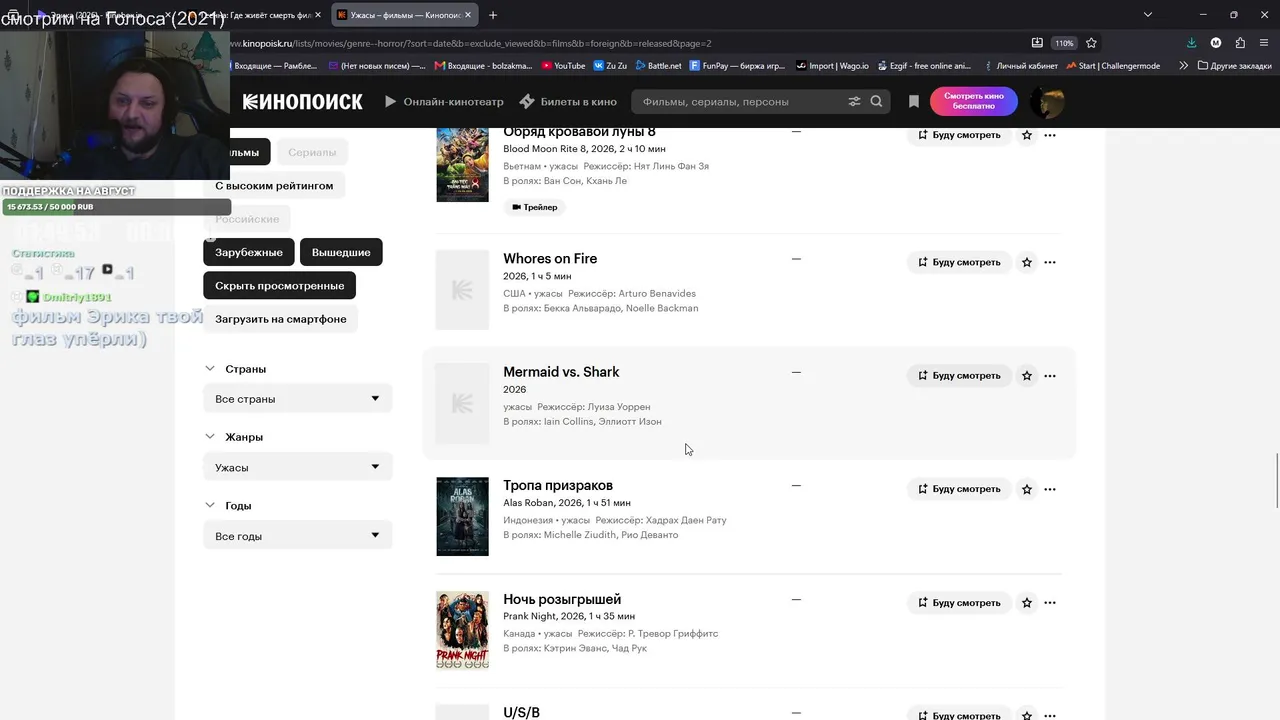1280x720 pixels.
Task: Toggle the Сериалы filter chip
Action: (312, 152)
